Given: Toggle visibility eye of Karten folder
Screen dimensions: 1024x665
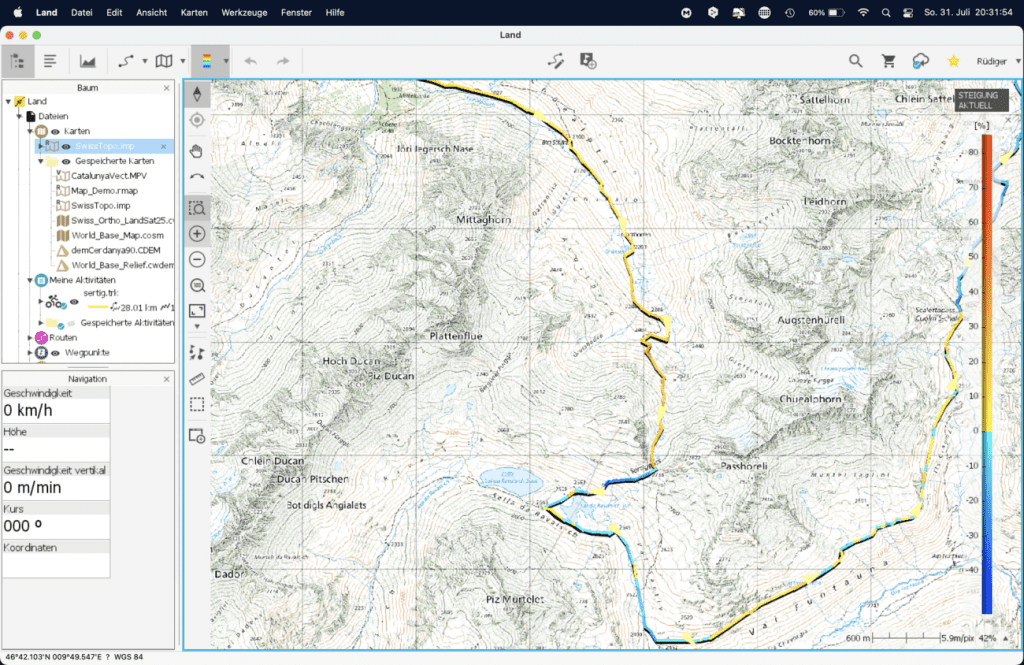Looking at the screenshot, I should pyautogui.click(x=56, y=131).
